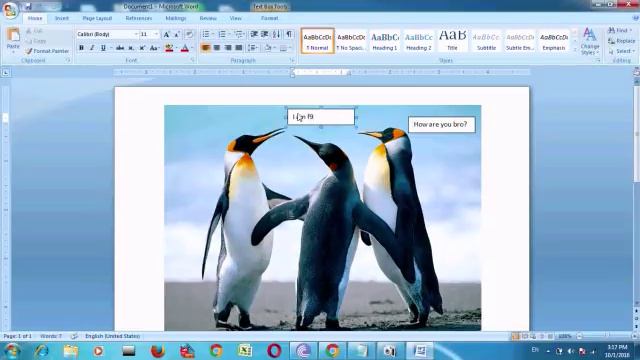Apply the Heading 2 style
The image size is (640, 360).
[x=419, y=41]
